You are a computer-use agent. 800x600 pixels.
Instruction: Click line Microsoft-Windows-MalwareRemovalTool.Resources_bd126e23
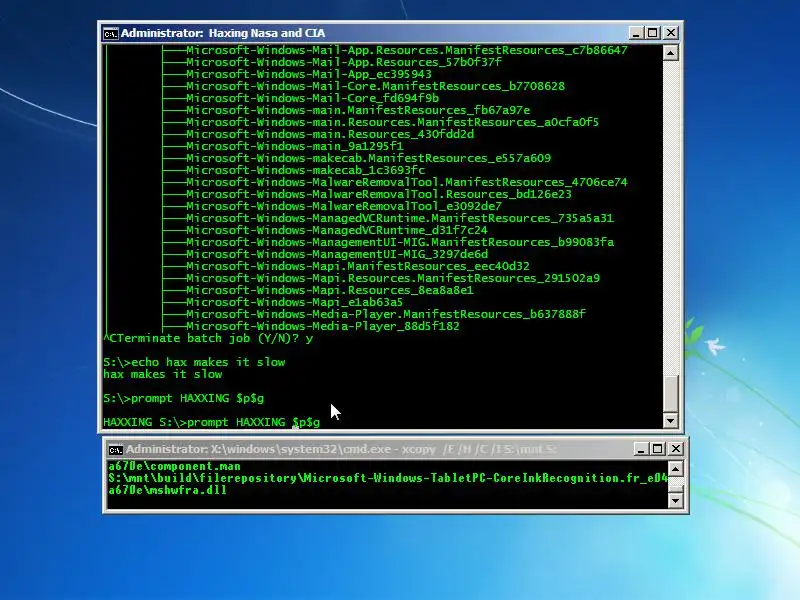coord(379,194)
